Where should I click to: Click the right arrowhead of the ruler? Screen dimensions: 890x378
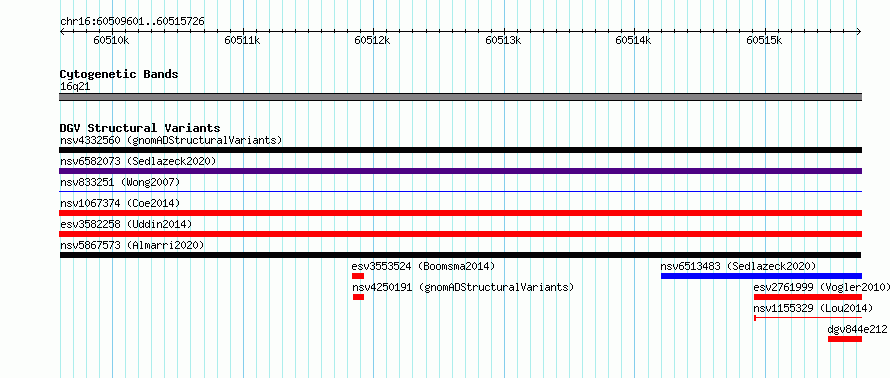pos(859,31)
